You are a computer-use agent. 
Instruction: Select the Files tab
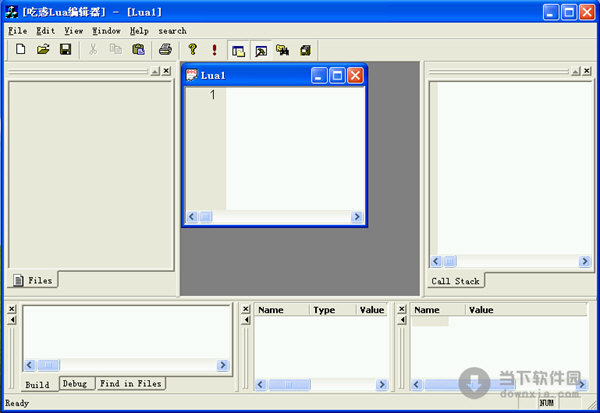pyautogui.click(x=33, y=280)
